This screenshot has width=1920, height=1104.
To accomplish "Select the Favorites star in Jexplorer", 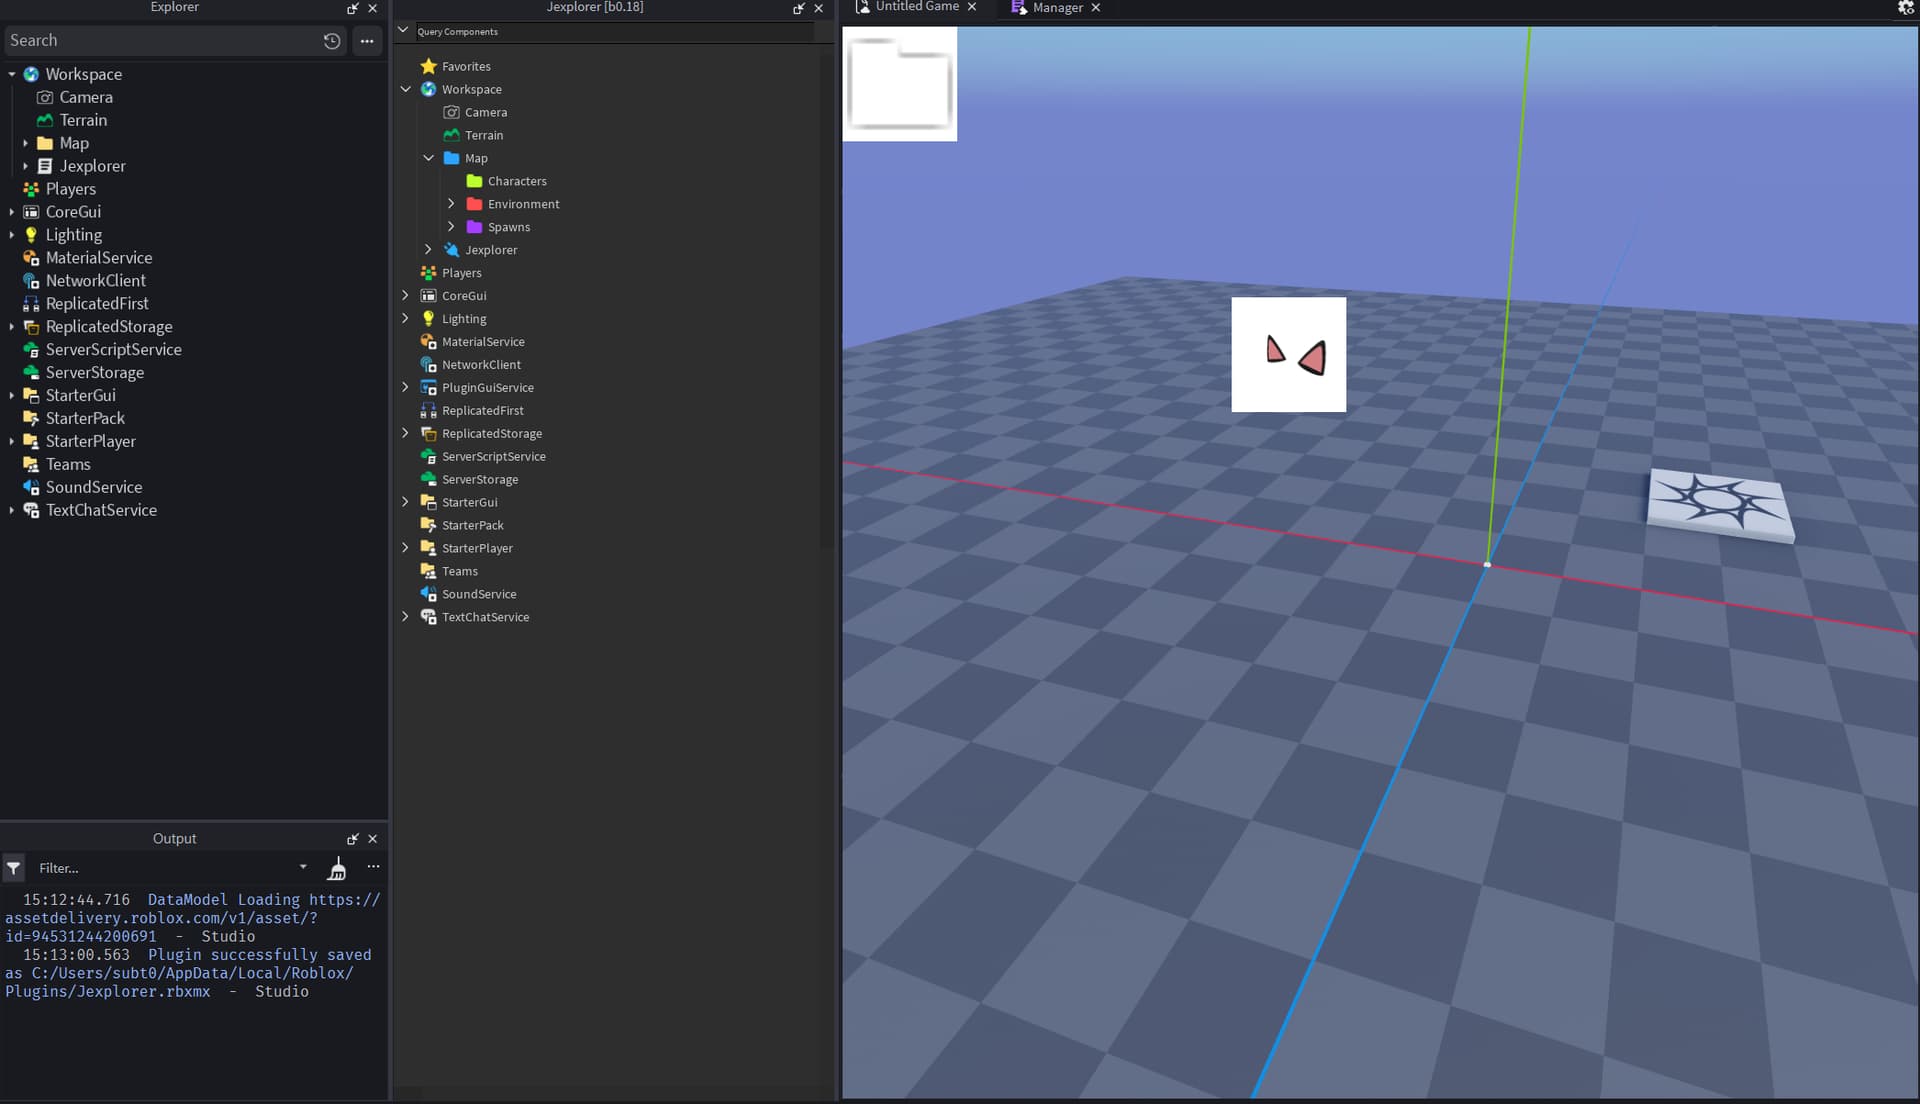I will tap(428, 66).
